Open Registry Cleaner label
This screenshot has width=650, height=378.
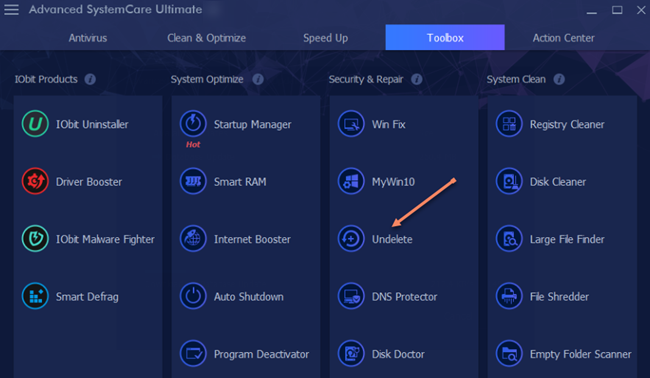tap(567, 124)
